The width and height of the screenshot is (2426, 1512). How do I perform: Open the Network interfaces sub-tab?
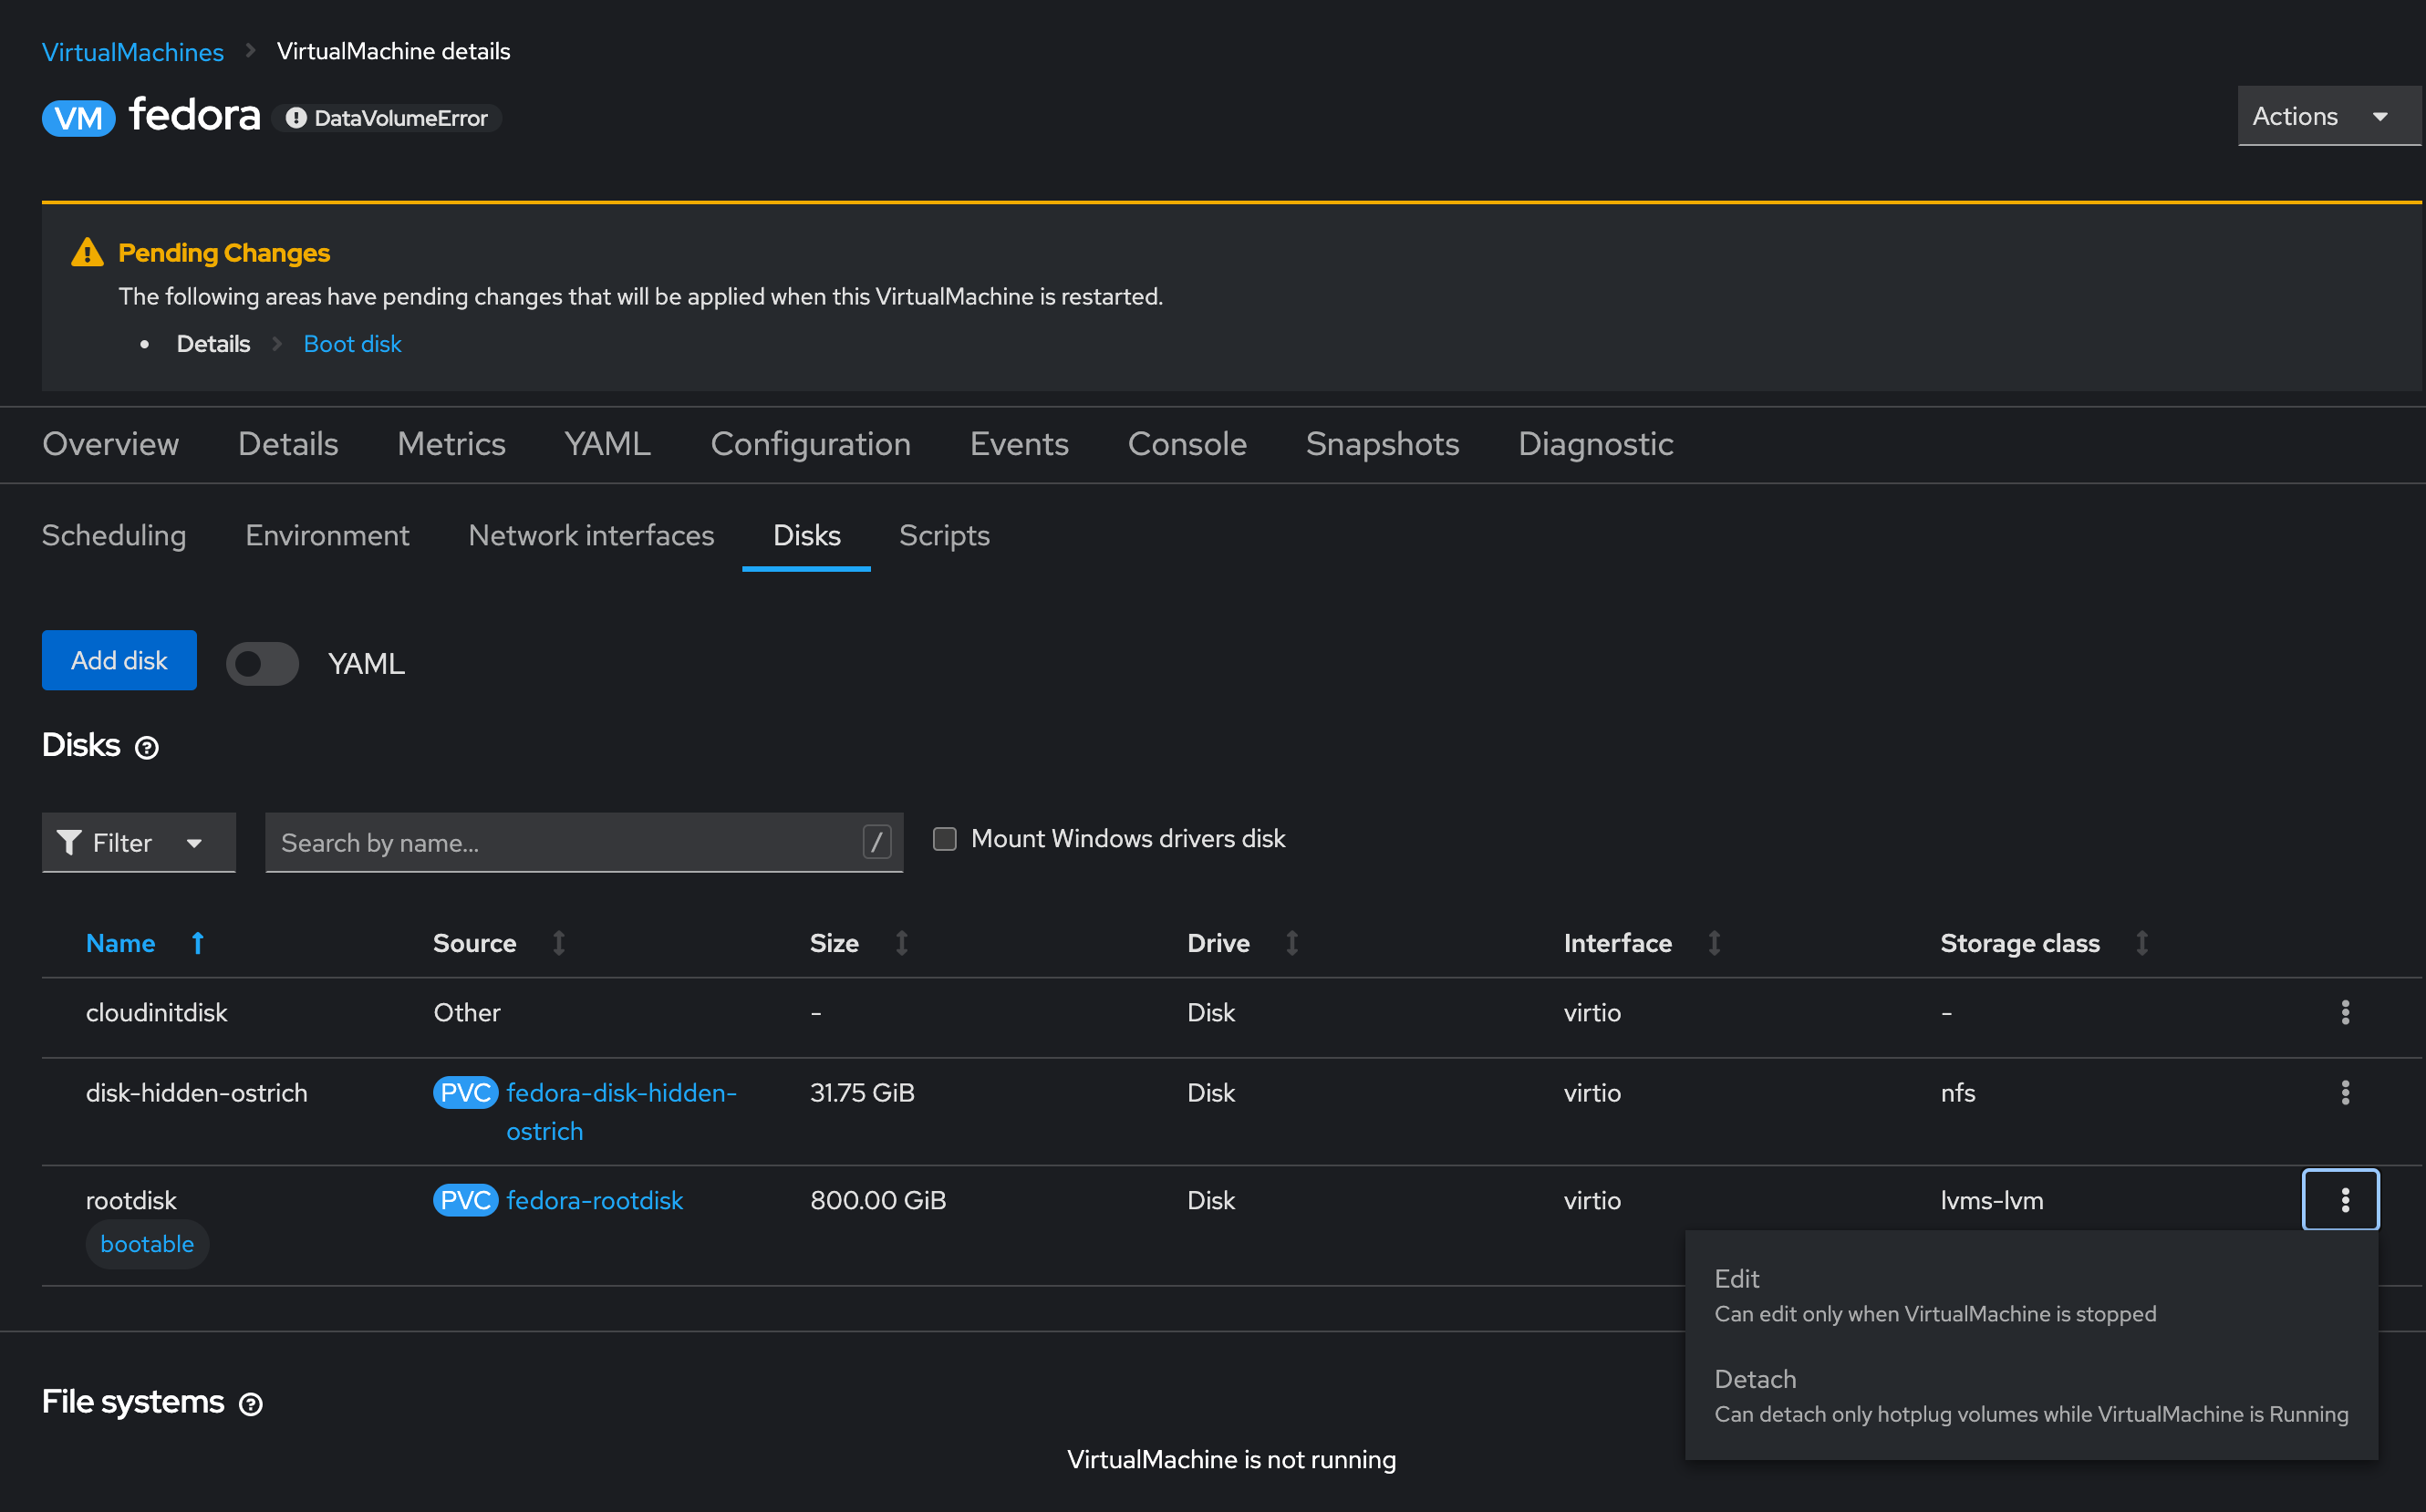[x=591, y=536]
